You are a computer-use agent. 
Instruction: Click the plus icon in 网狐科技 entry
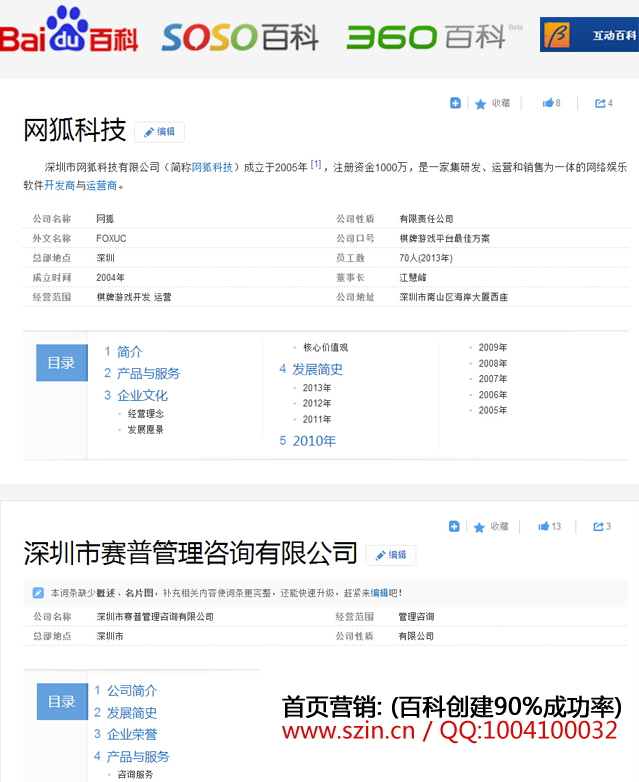coord(455,103)
